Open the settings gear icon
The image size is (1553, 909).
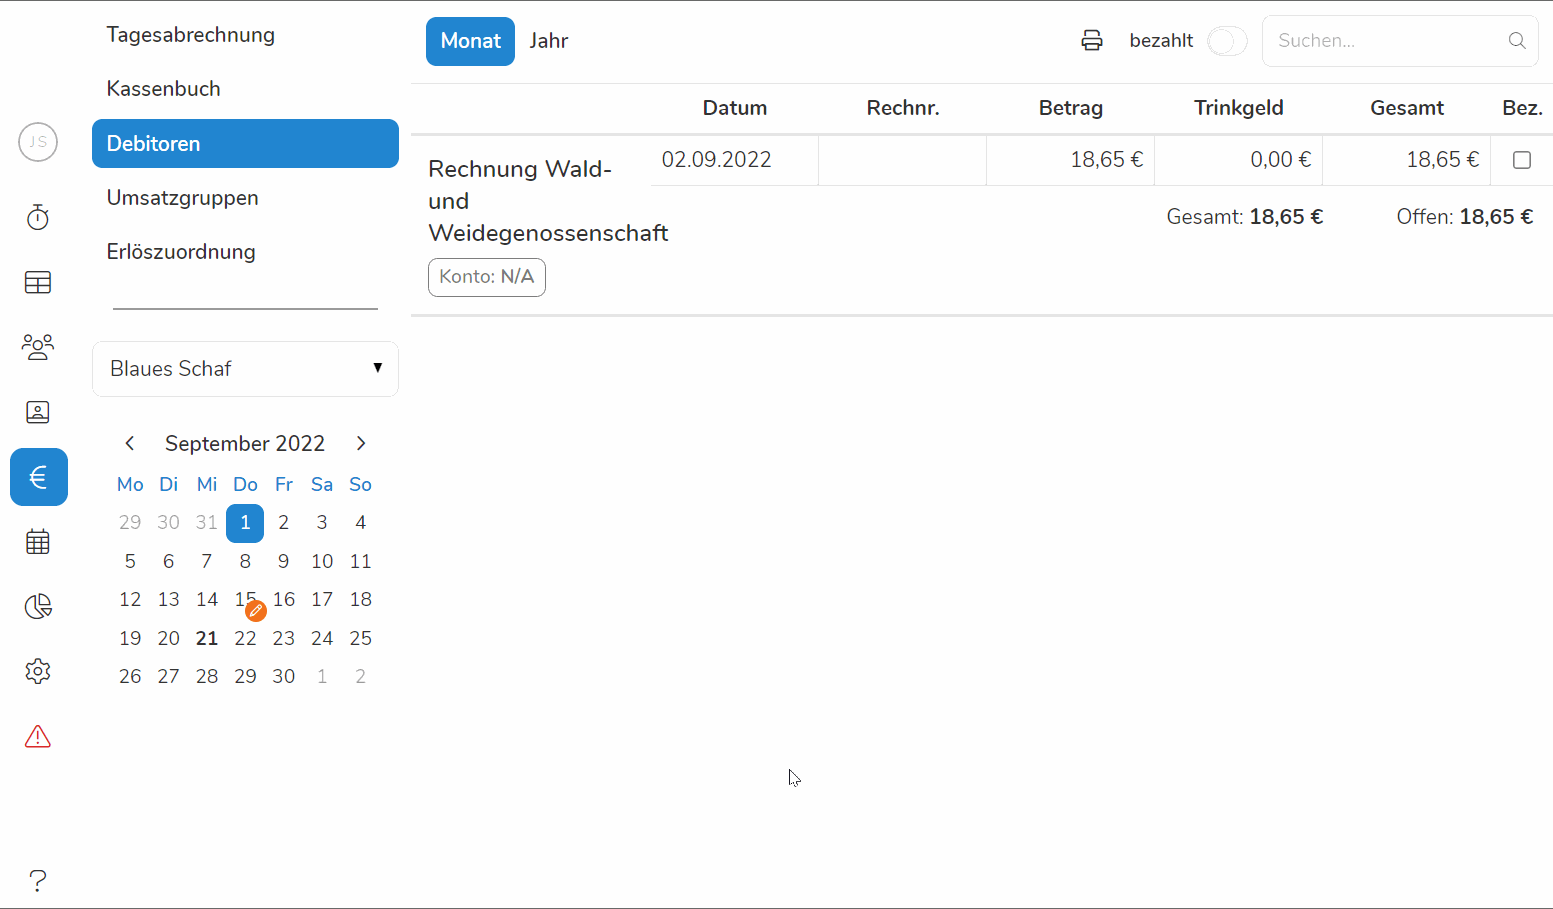click(38, 671)
